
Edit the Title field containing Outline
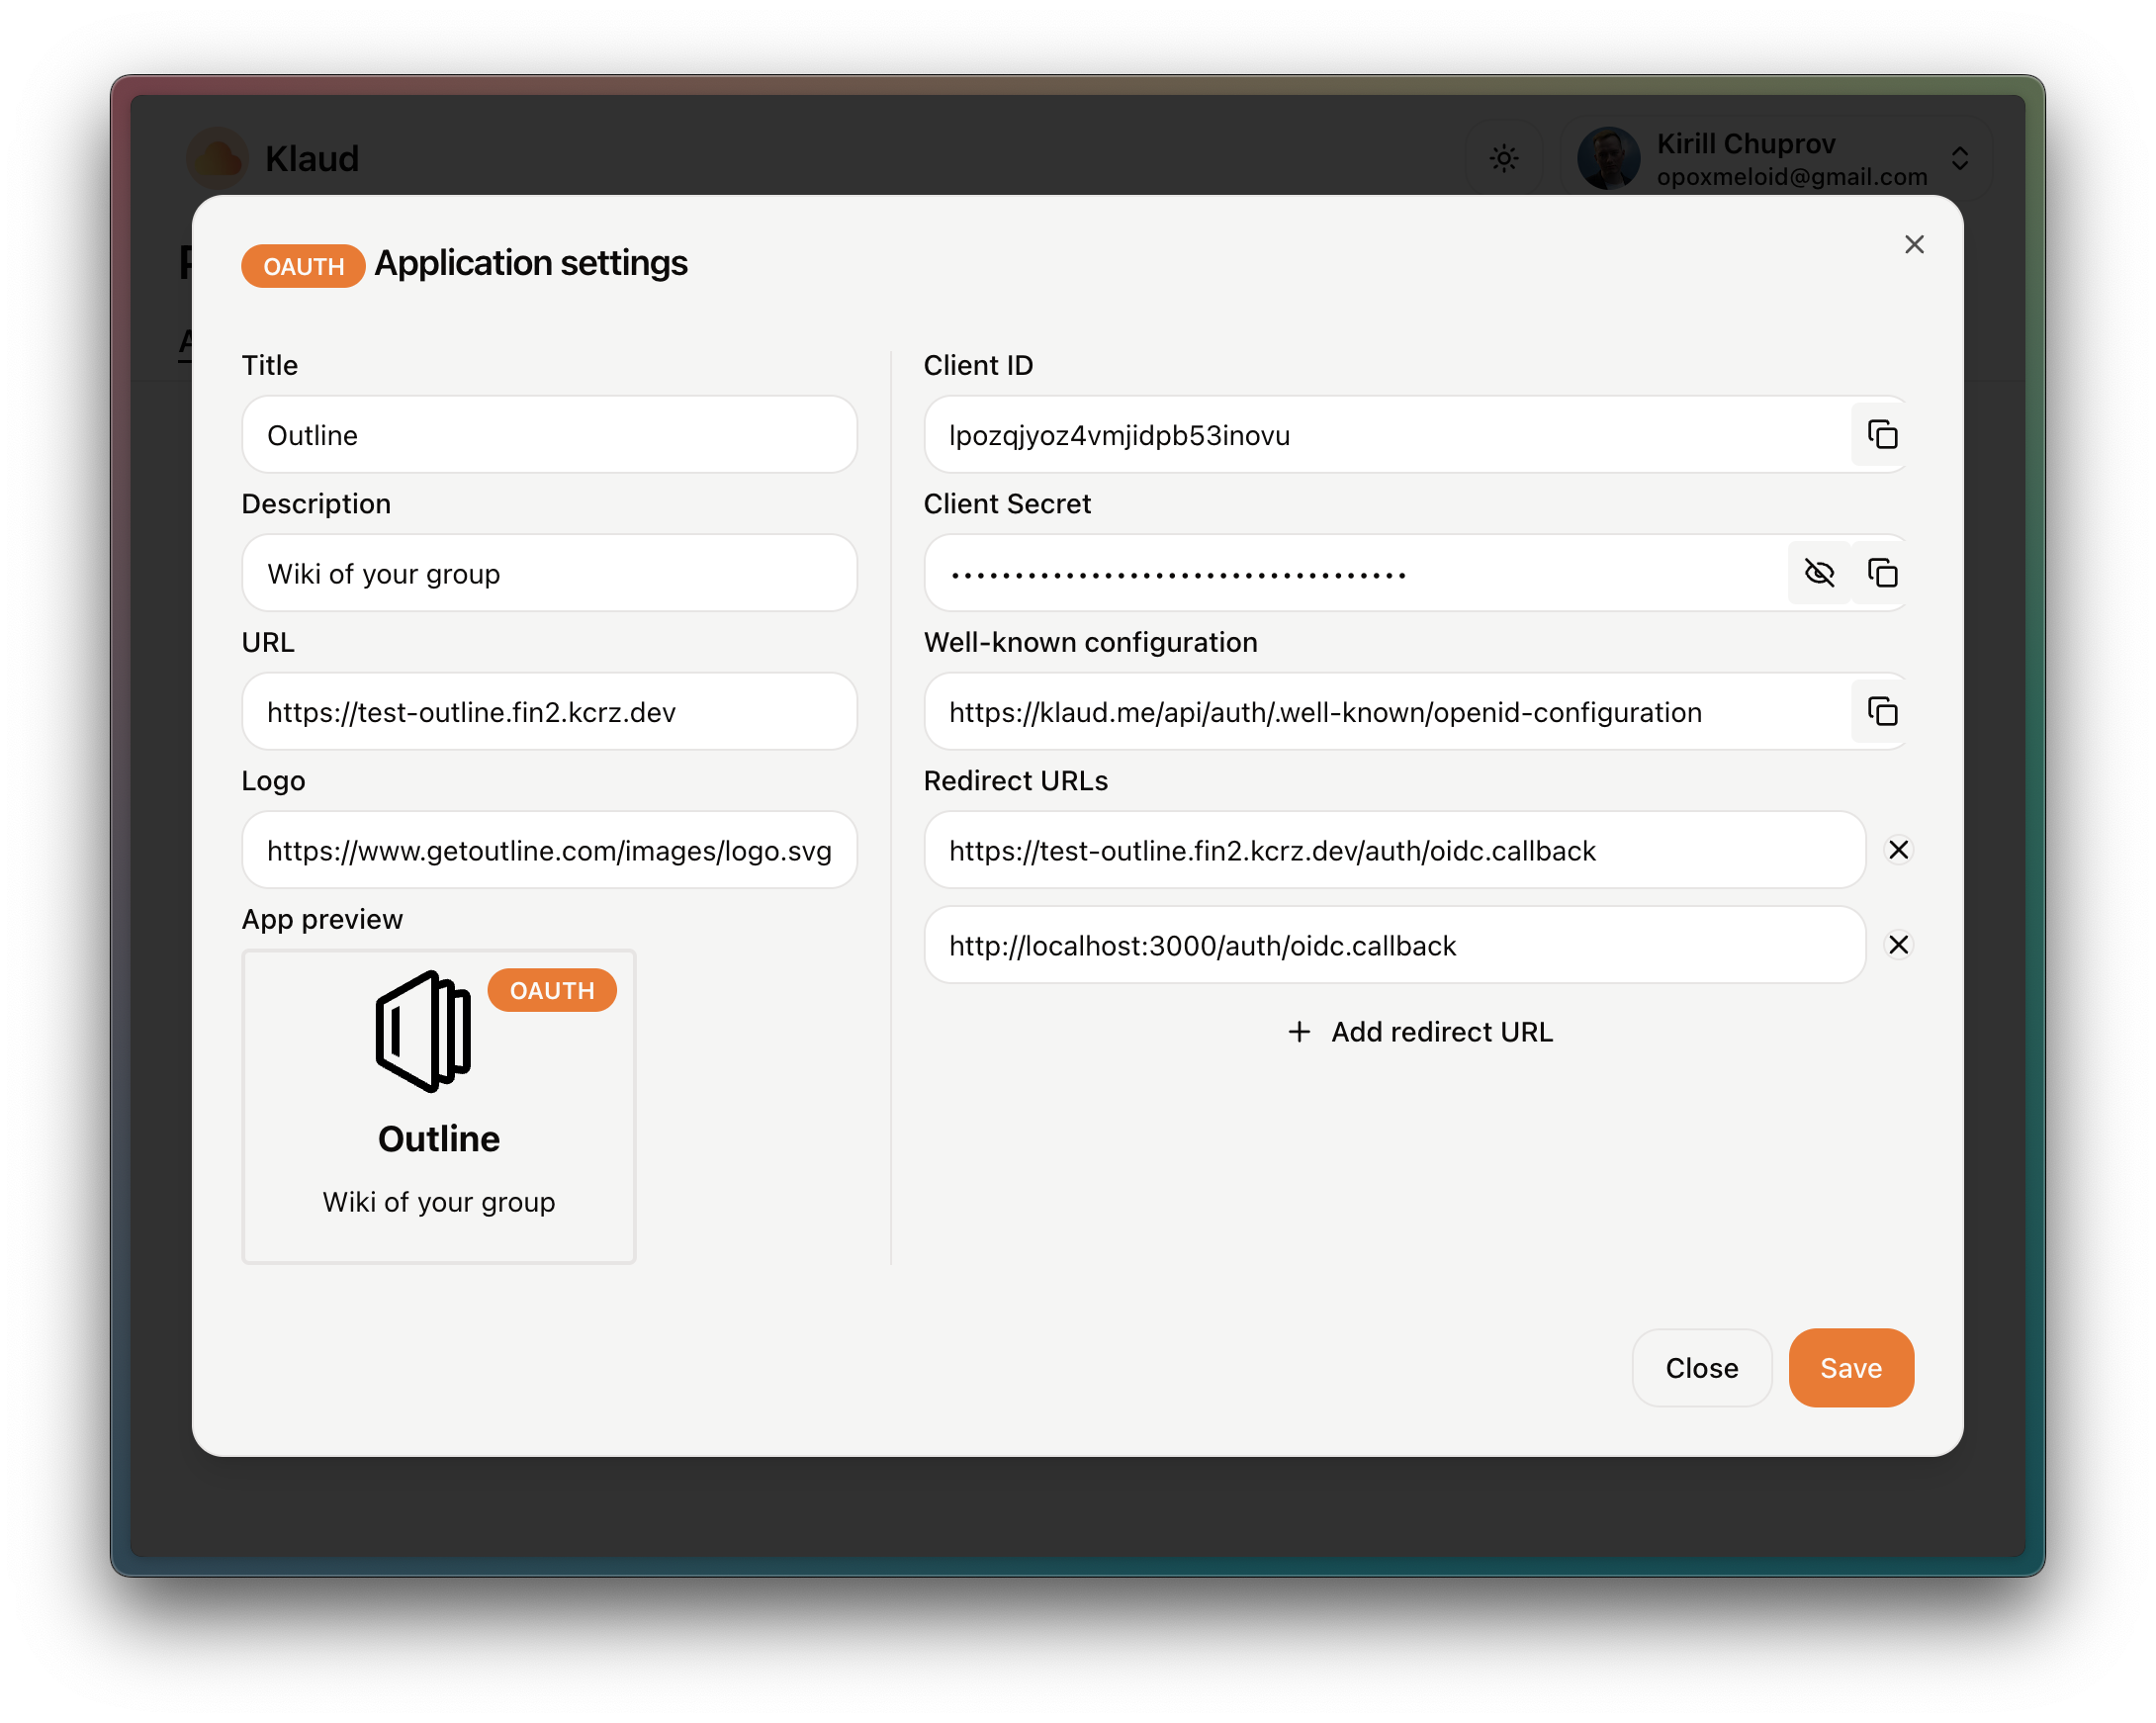point(549,435)
